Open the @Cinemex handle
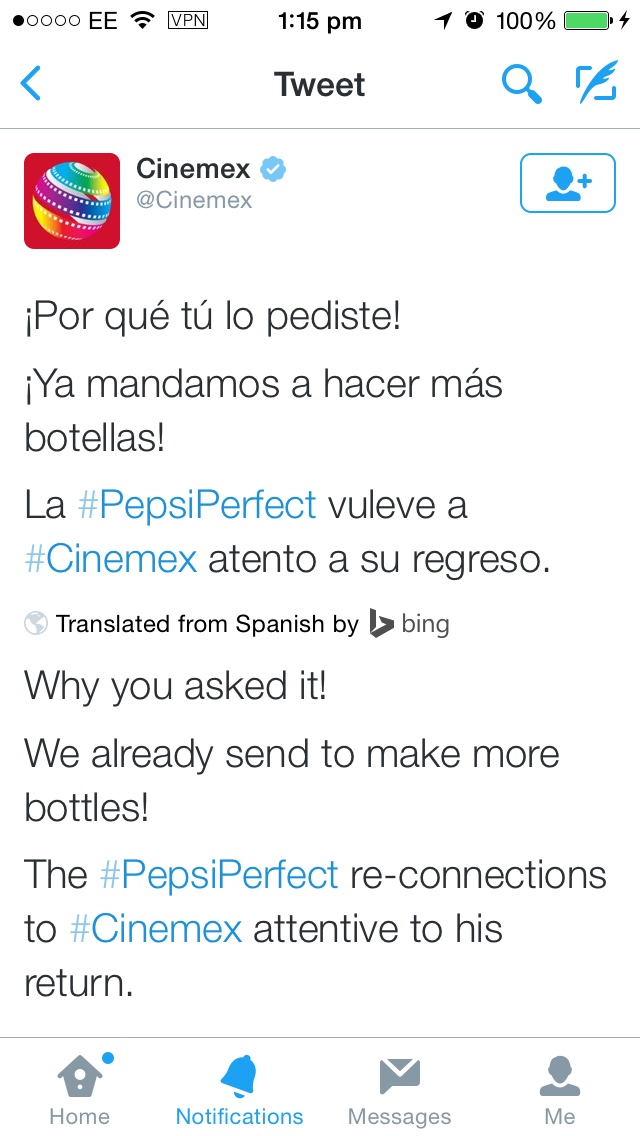Image resolution: width=640 pixels, height=1136 pixels. click(194, 200)
